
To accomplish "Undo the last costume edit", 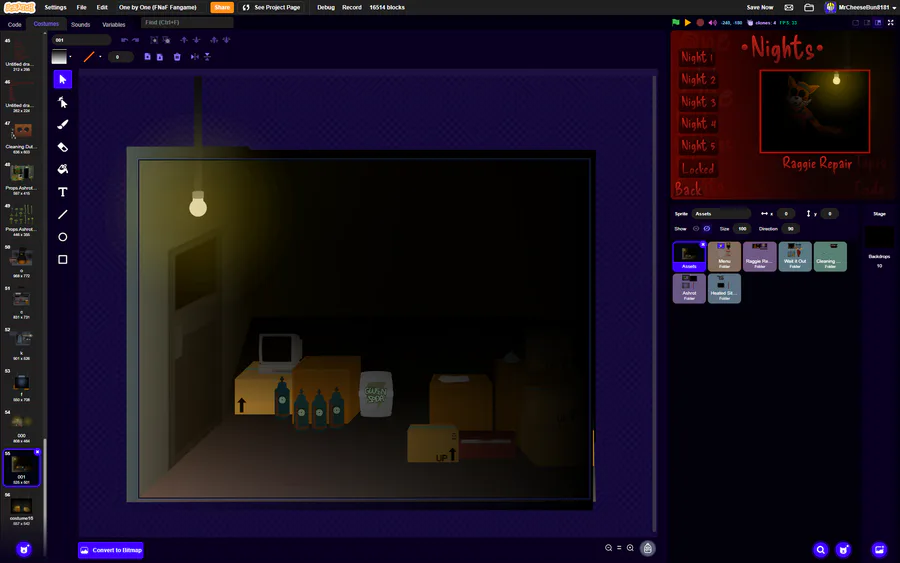I will [124, 40].
